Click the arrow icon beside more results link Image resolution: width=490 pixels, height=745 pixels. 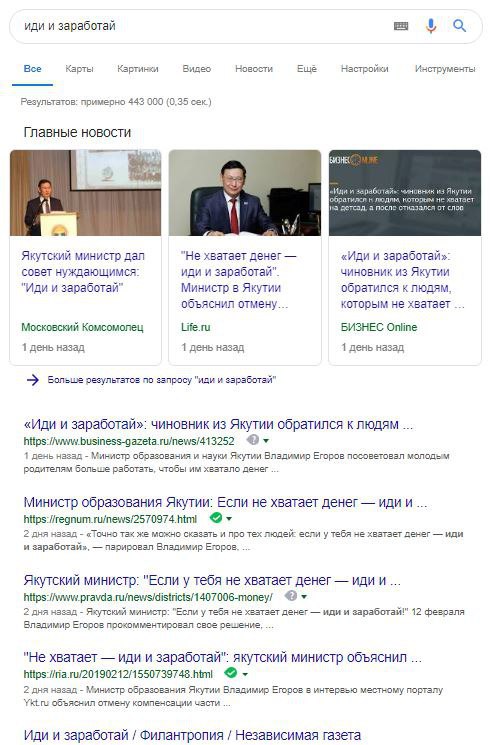(32, 380)
